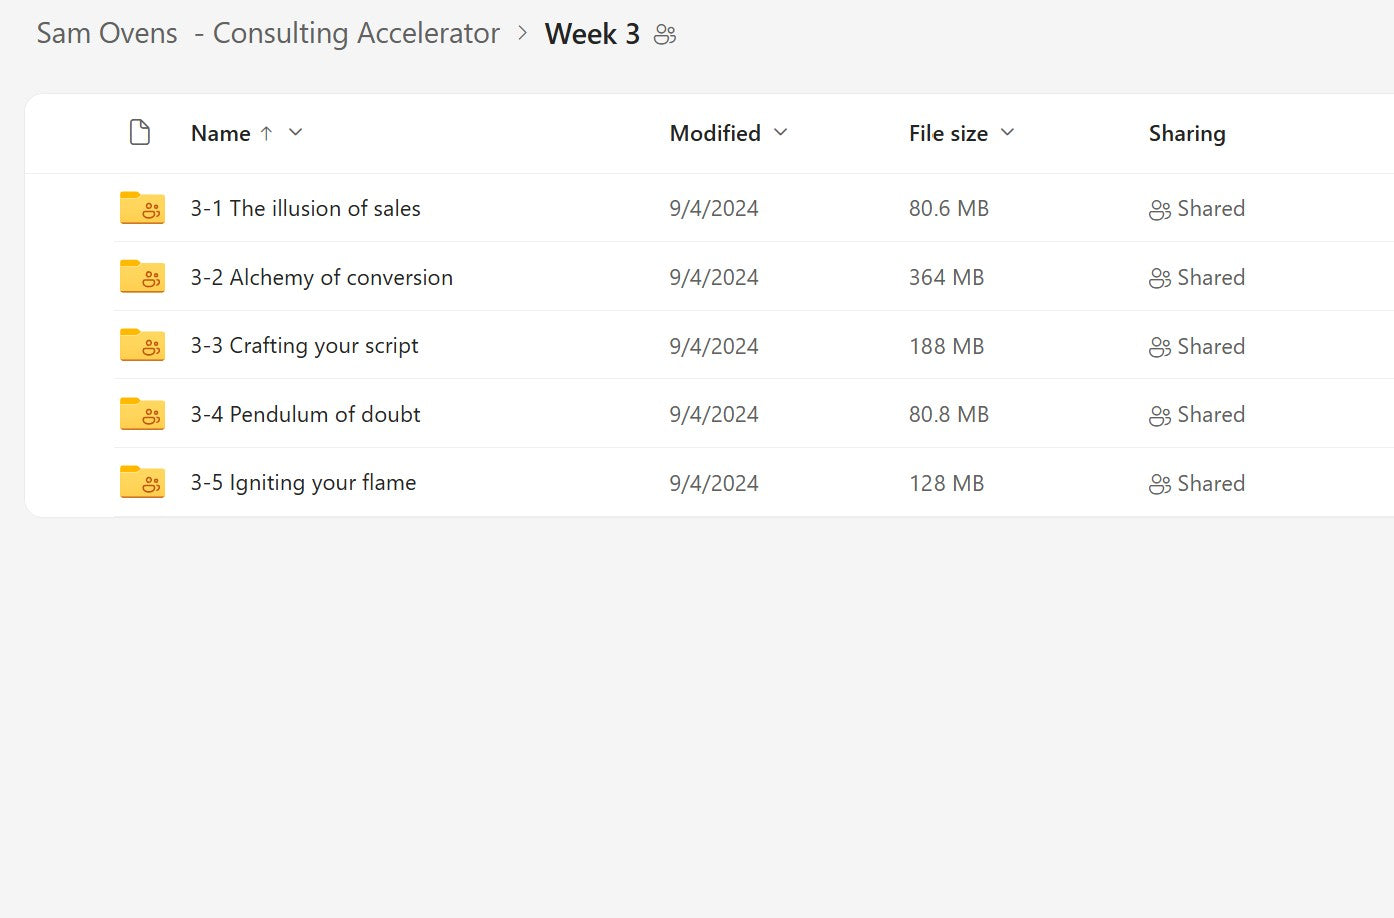Click the Week 3 breadcrumb title

click(592, 34)
